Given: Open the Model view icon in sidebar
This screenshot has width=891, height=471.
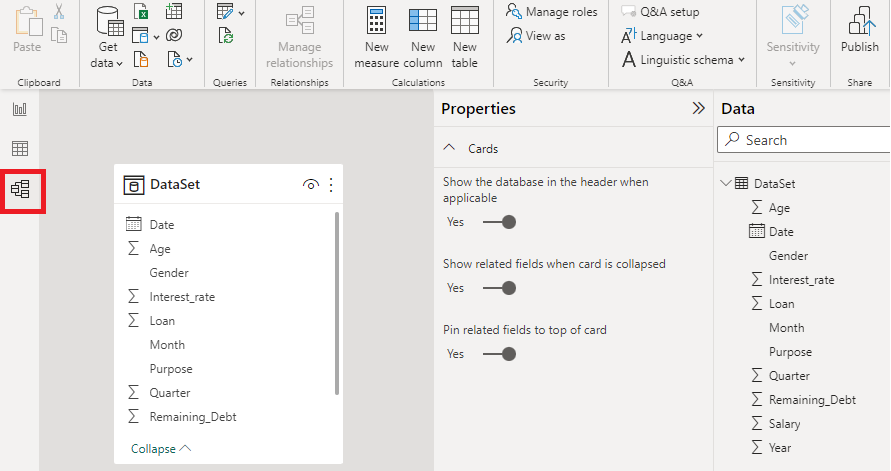Looking at the screenshot, I should (x=20, y=188).
